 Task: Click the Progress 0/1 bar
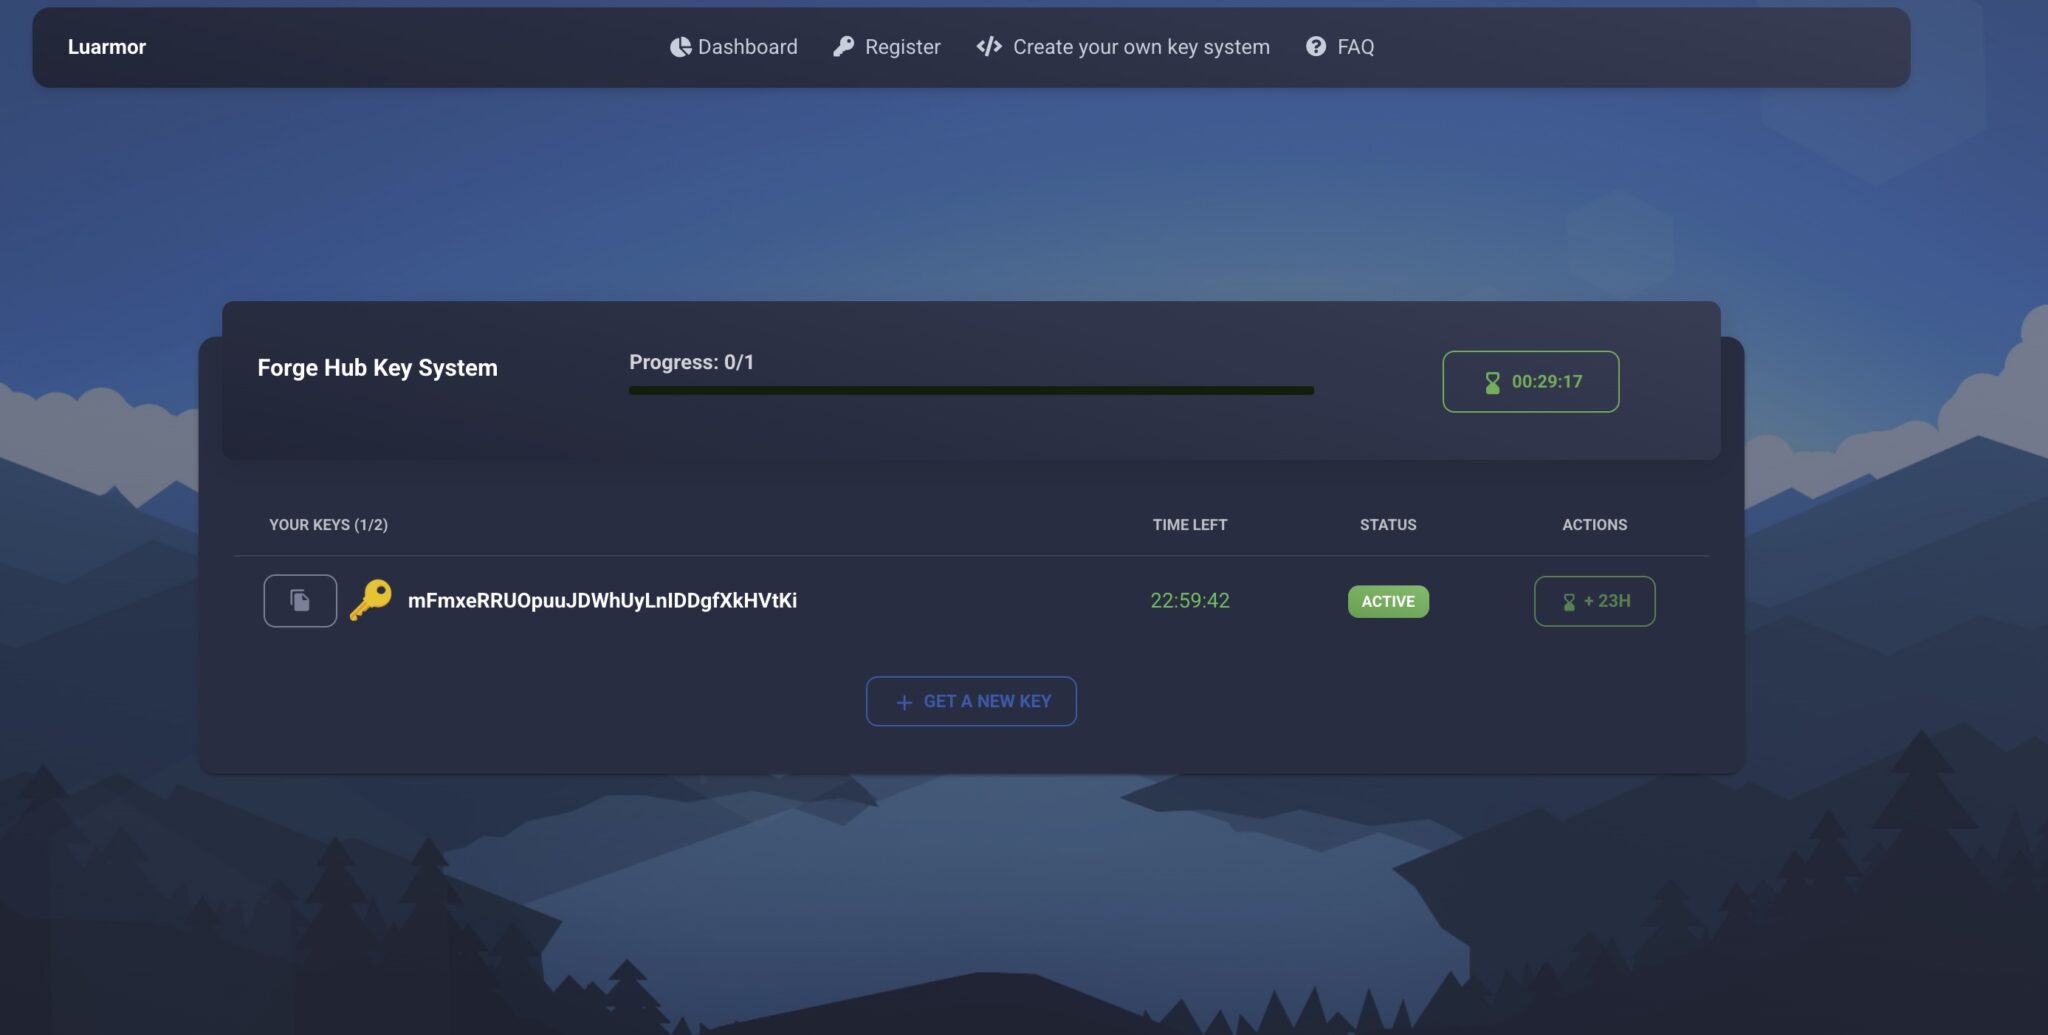971,390
